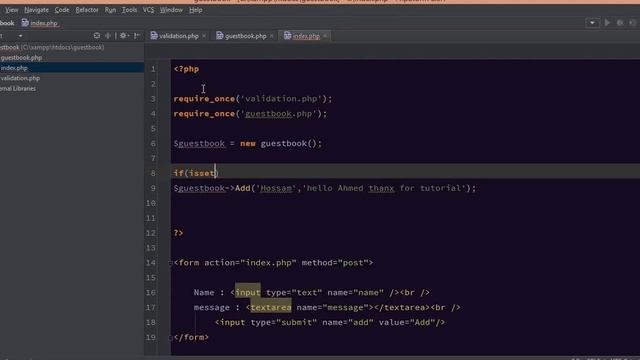Place the cursor on the 'if(isset' line
Image resolution: width=640 pixels, height=360 pixels.
click(196, 173)
